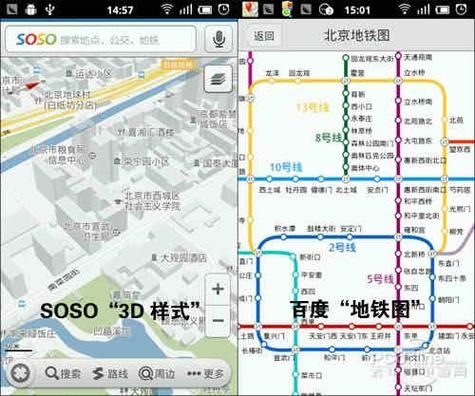The image size is (475, 396).
Task: Tap the 北土城 interchange station
Action: [346, 179]
